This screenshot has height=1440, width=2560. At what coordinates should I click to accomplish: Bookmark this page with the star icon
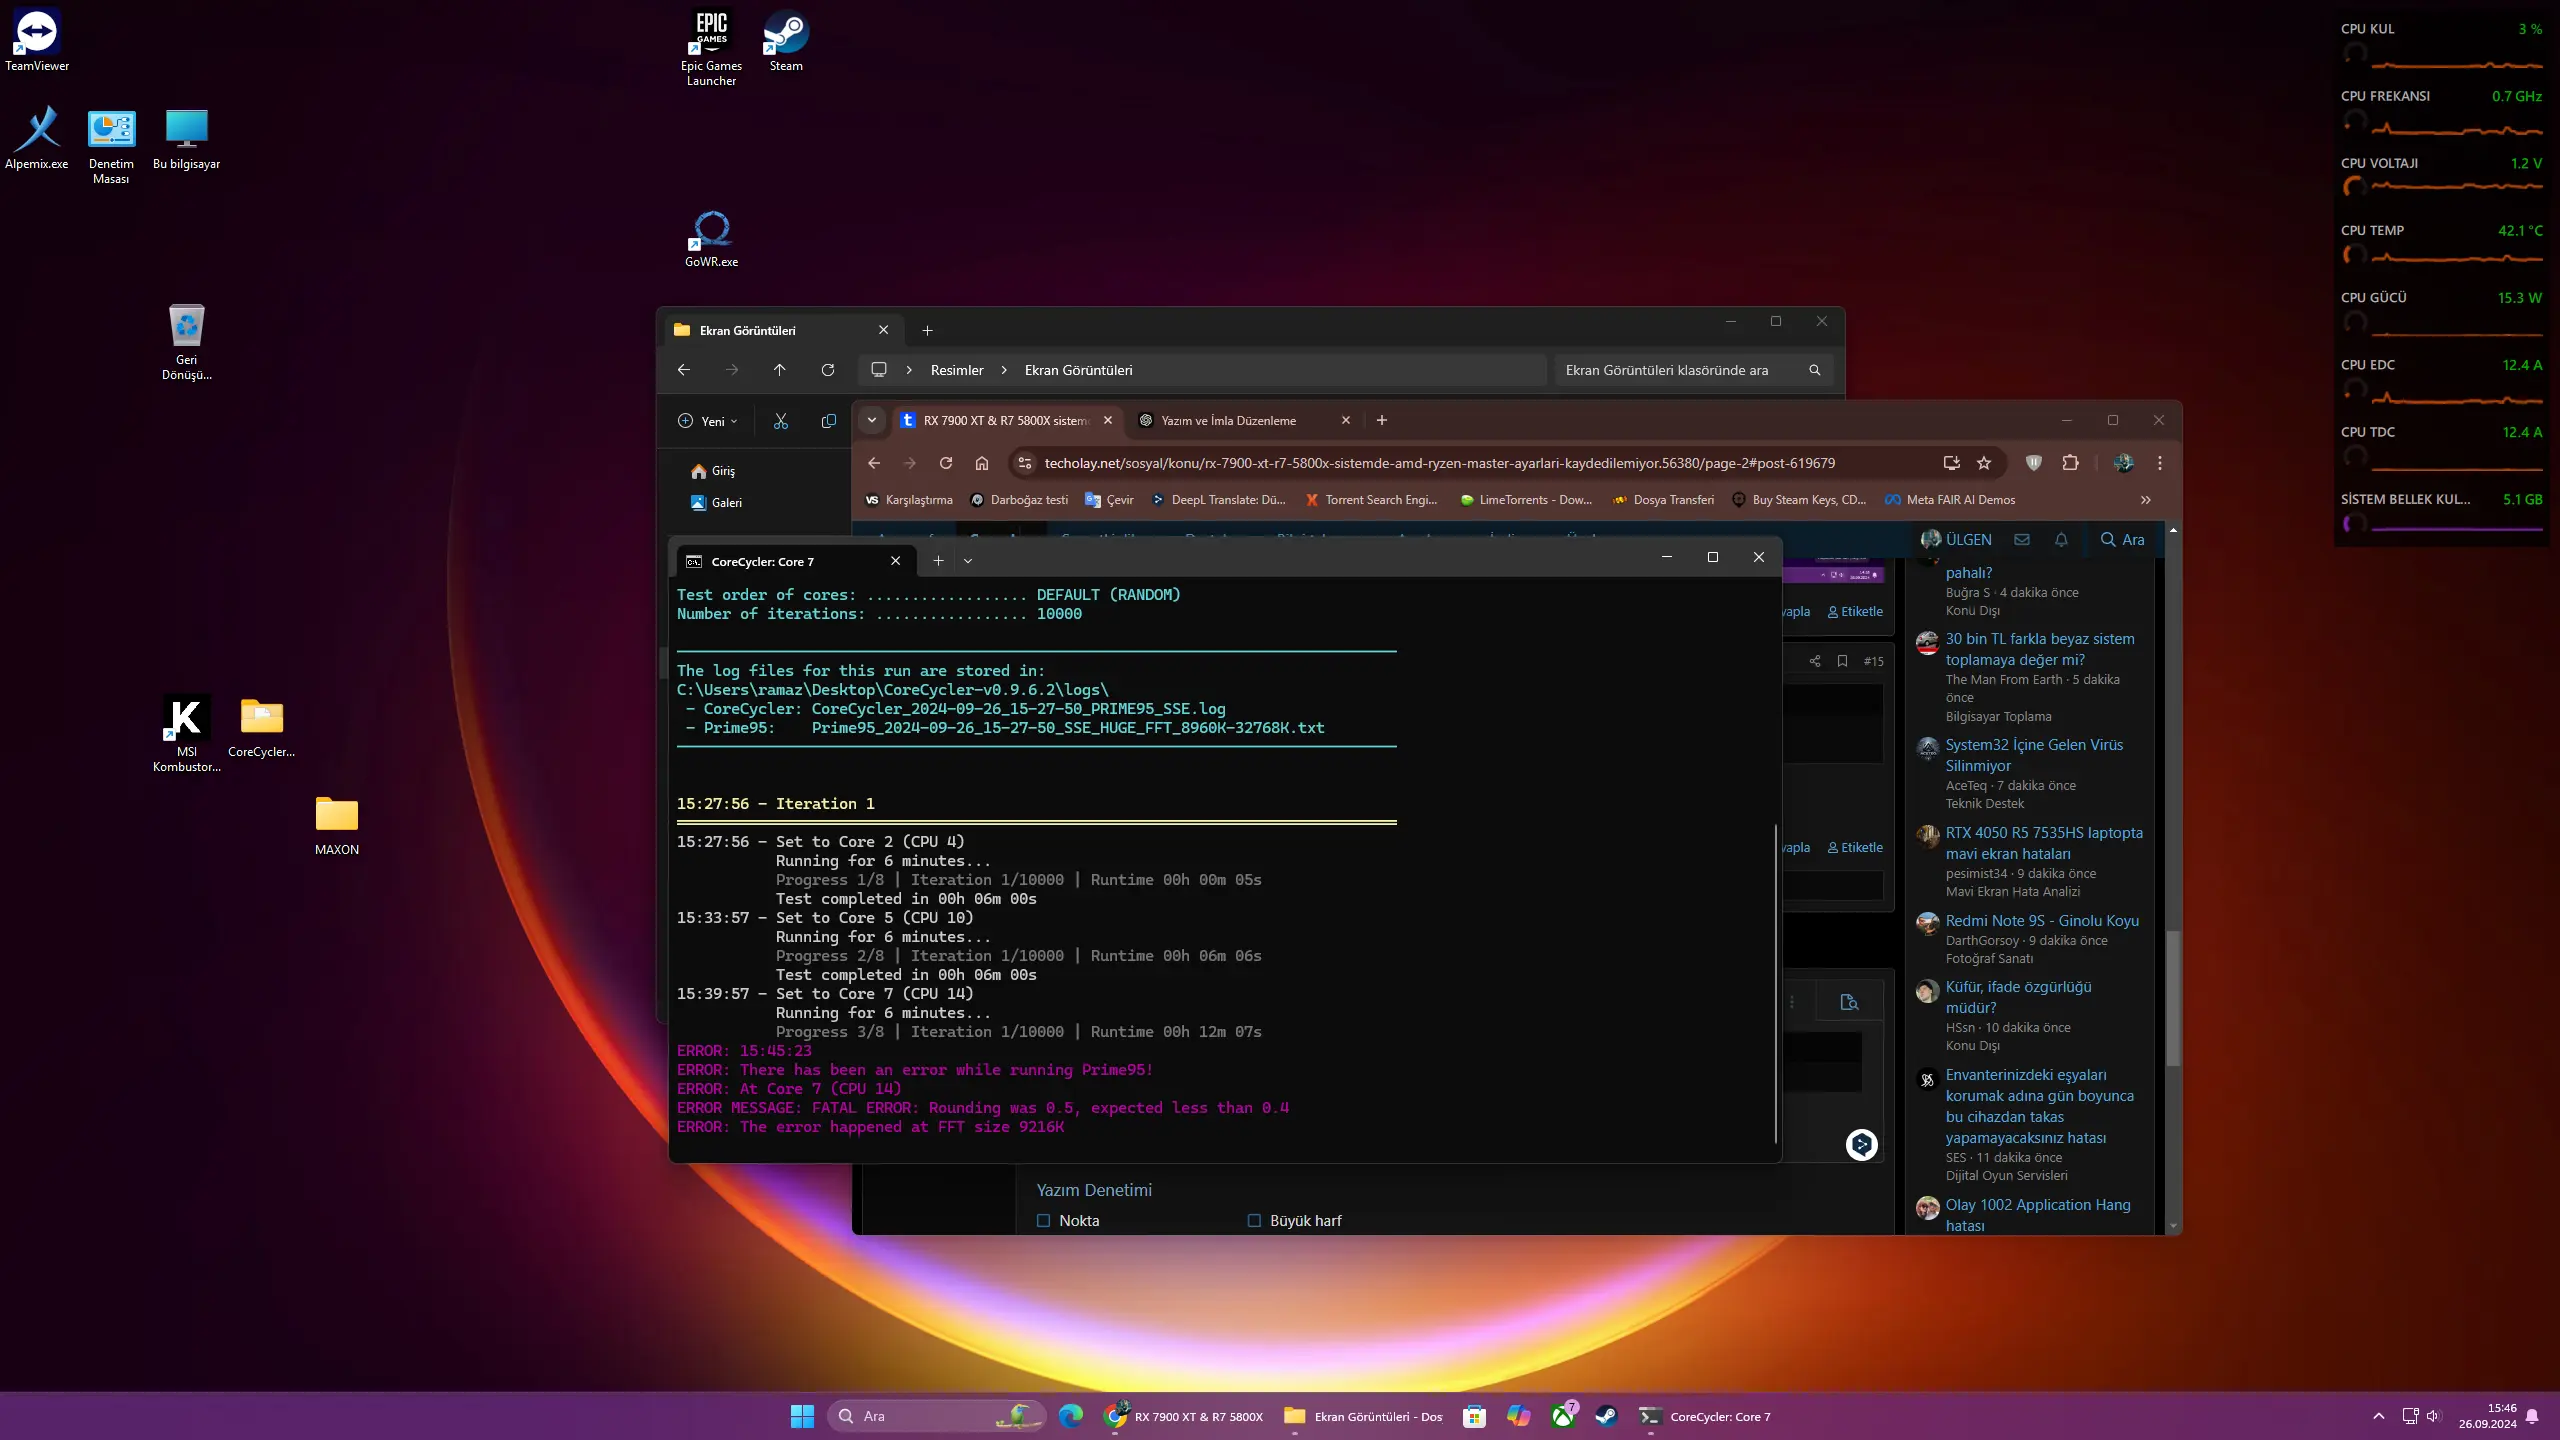(x=1984, y=463)
